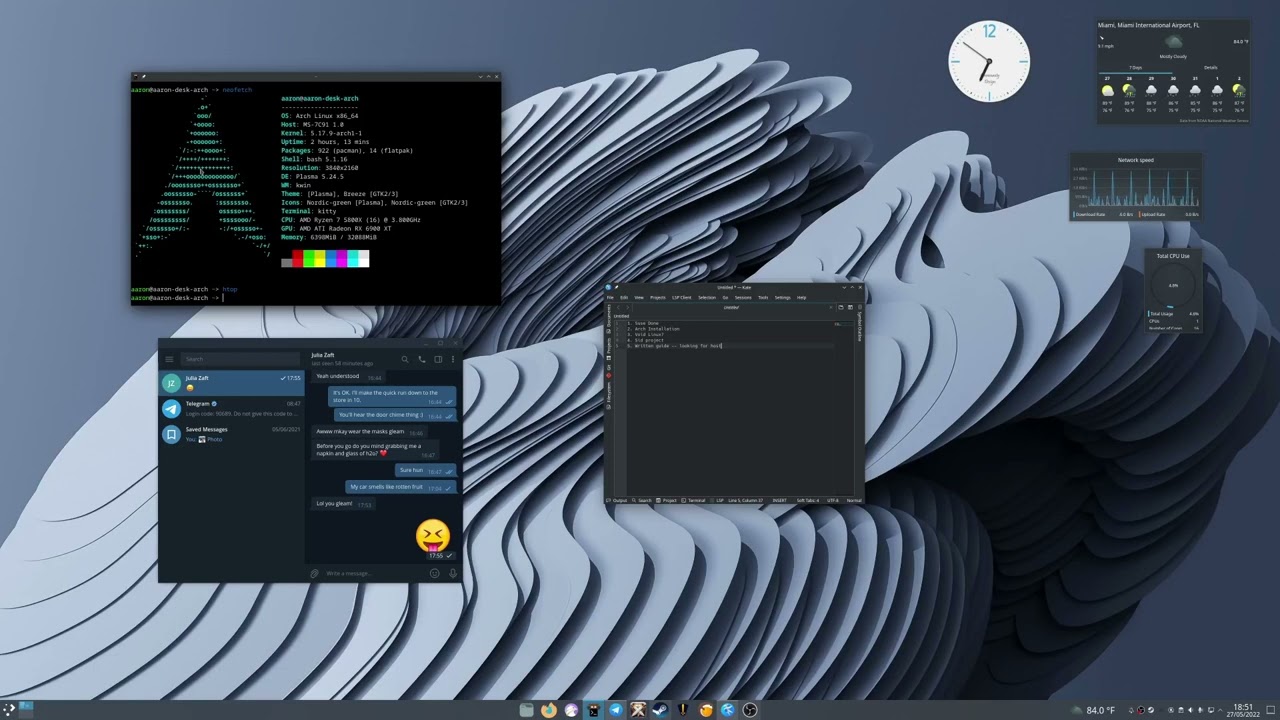1280x720 pixels.
Task: Open the emoji picker in Telegram
Action: point(434,573)
